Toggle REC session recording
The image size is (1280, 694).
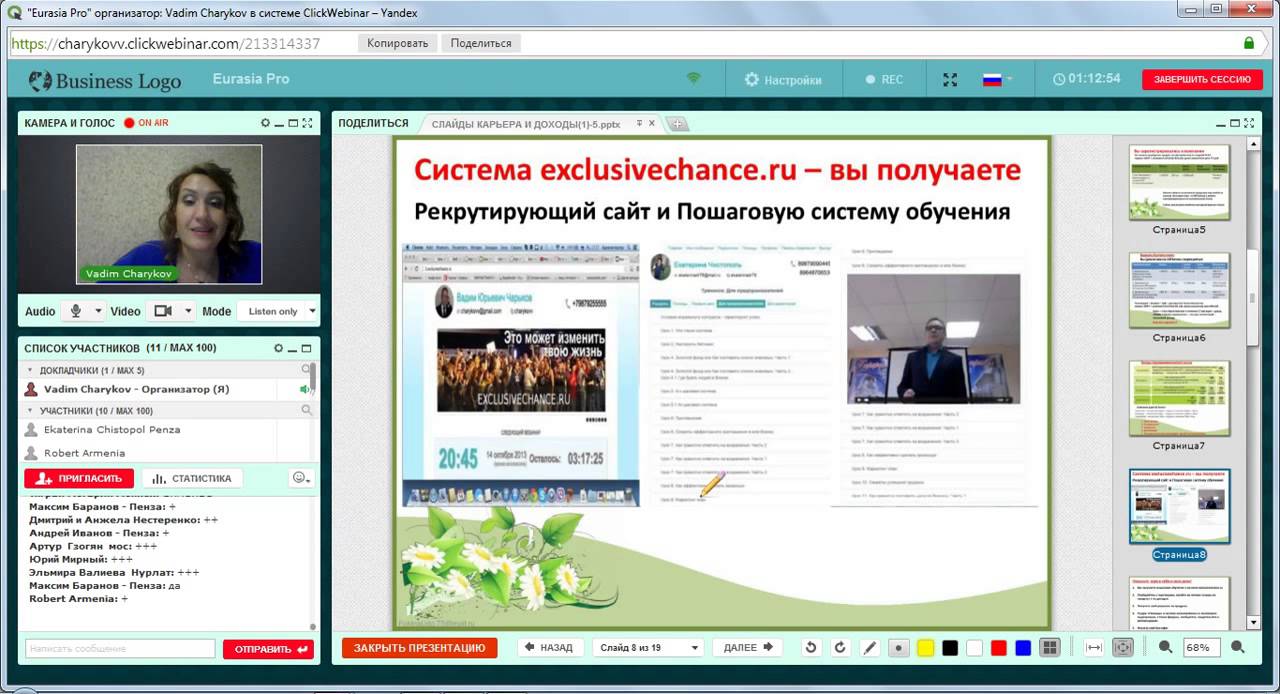[884, 80]
